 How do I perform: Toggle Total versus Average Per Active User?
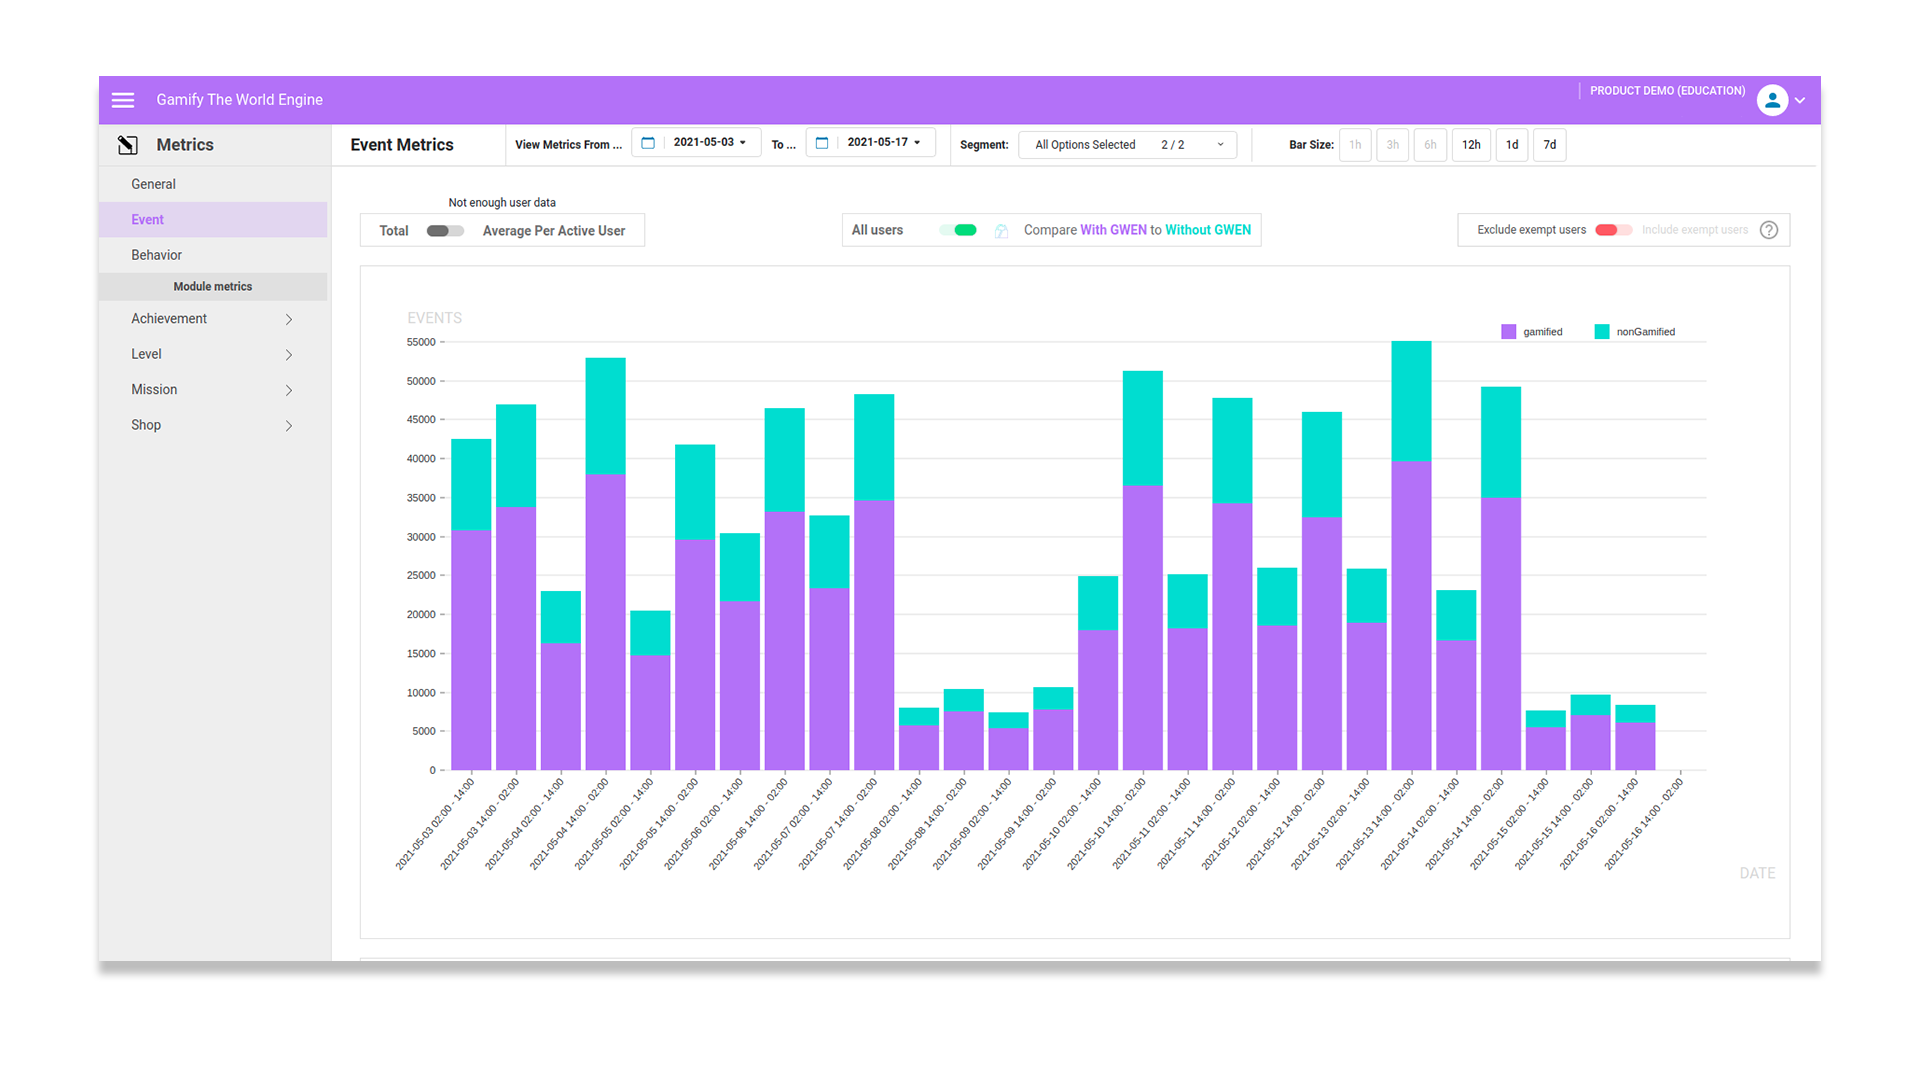[x=445, y=231]
